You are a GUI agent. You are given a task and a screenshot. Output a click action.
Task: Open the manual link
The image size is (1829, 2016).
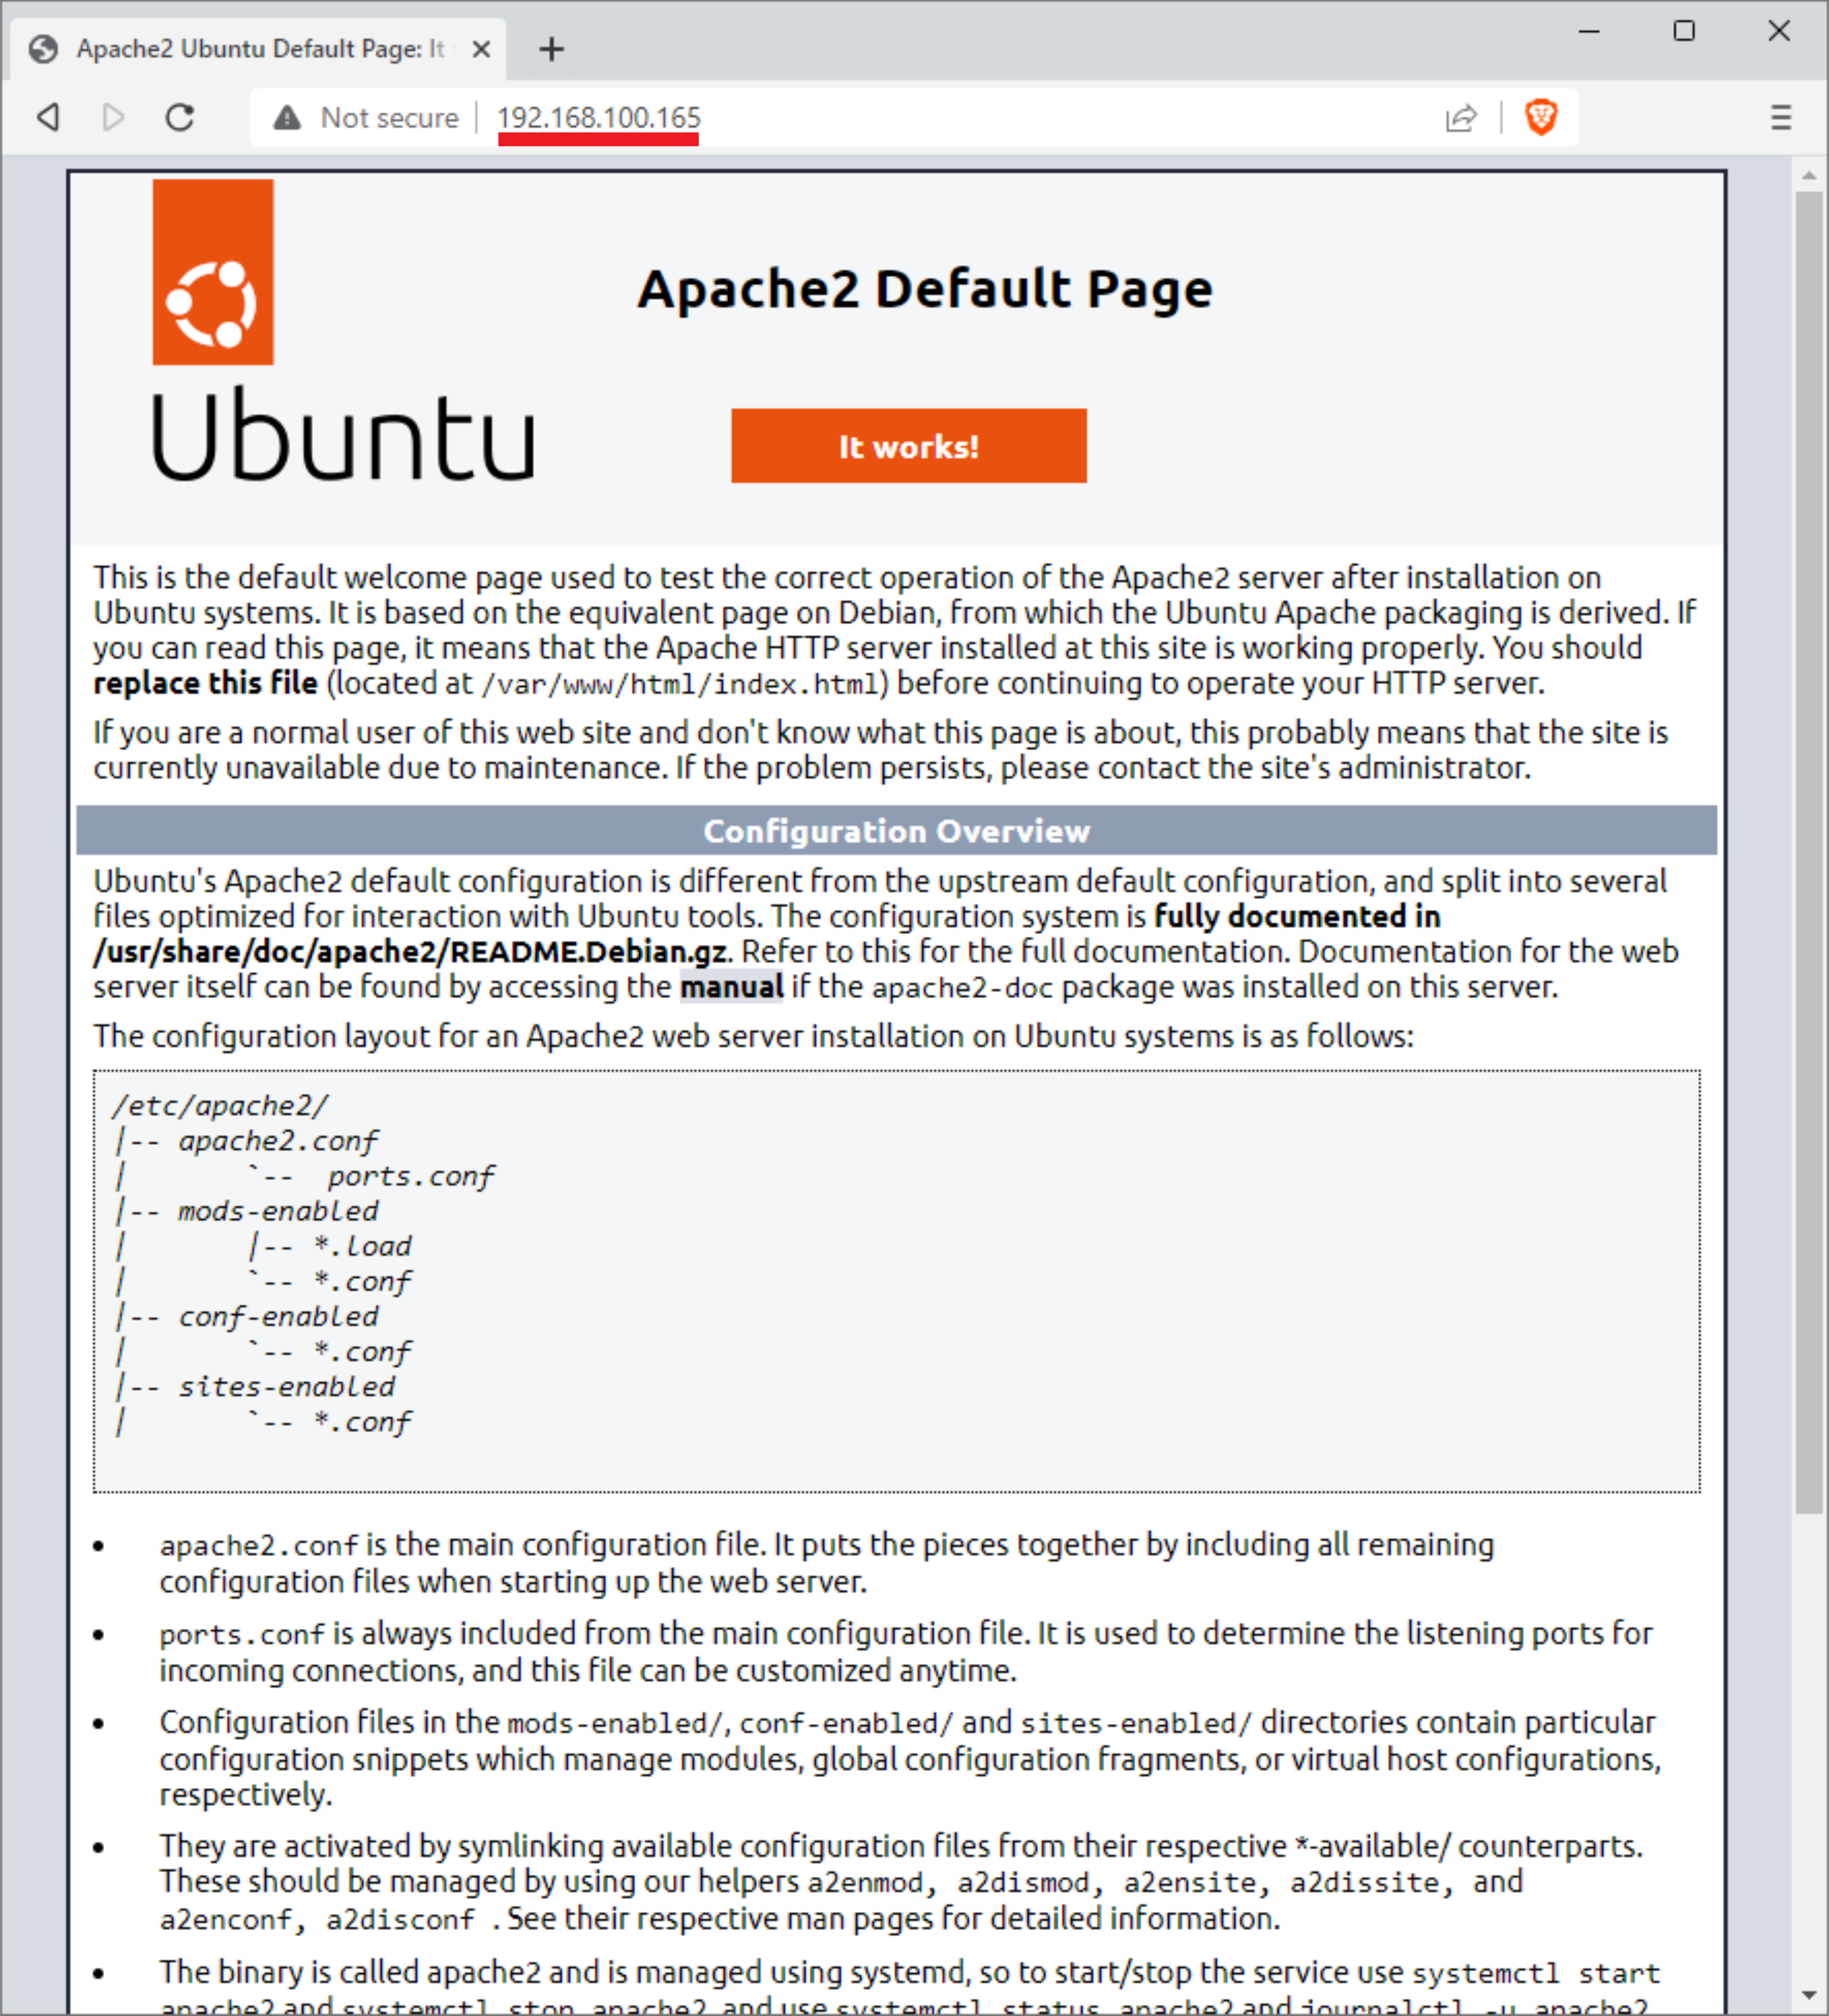[x=731, y=987]
